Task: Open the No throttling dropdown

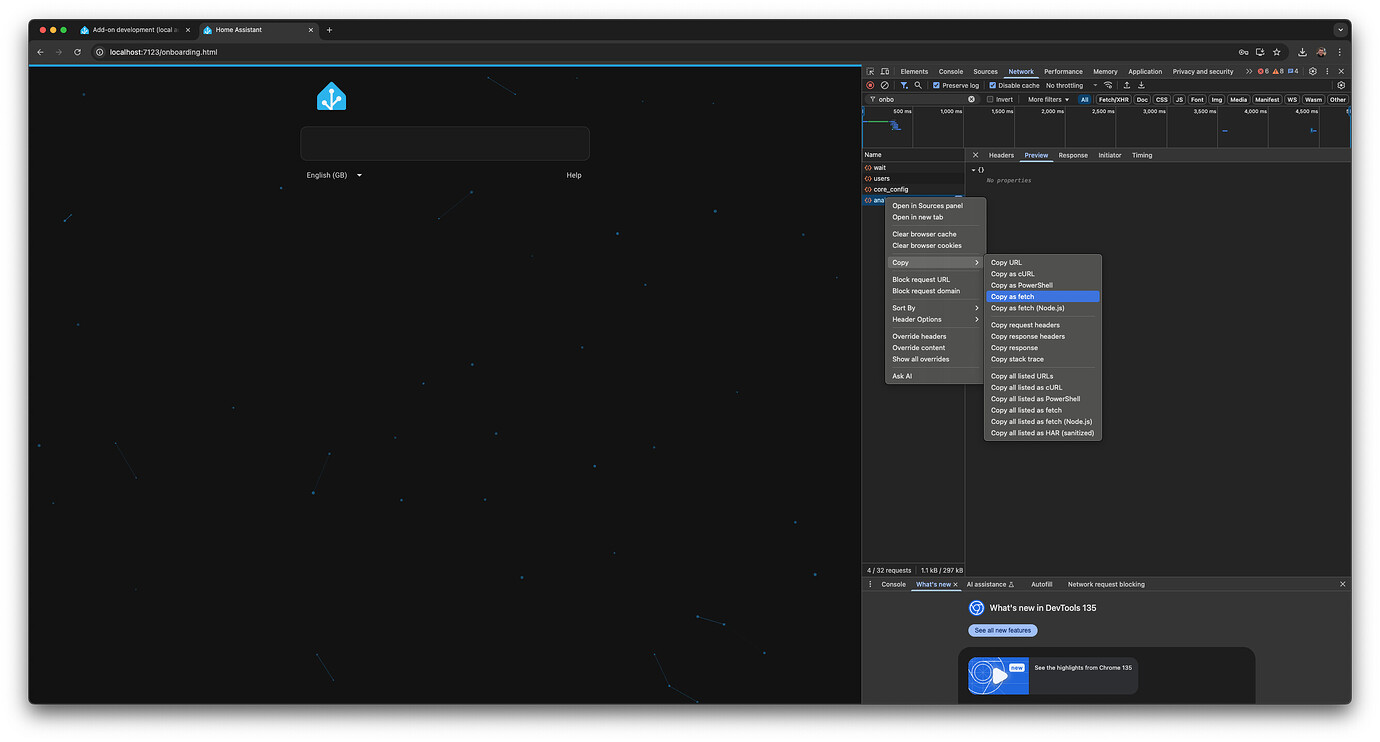Action: pyautogui.click(x=1065, y=85)
